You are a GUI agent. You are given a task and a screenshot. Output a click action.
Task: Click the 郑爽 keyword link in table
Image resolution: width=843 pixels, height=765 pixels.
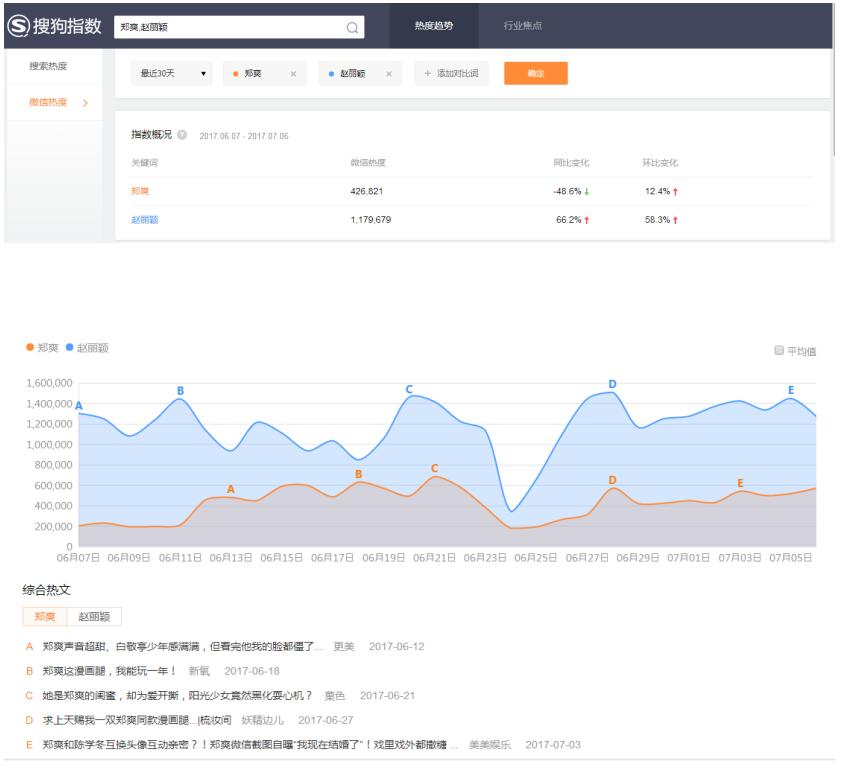[140, 191]
